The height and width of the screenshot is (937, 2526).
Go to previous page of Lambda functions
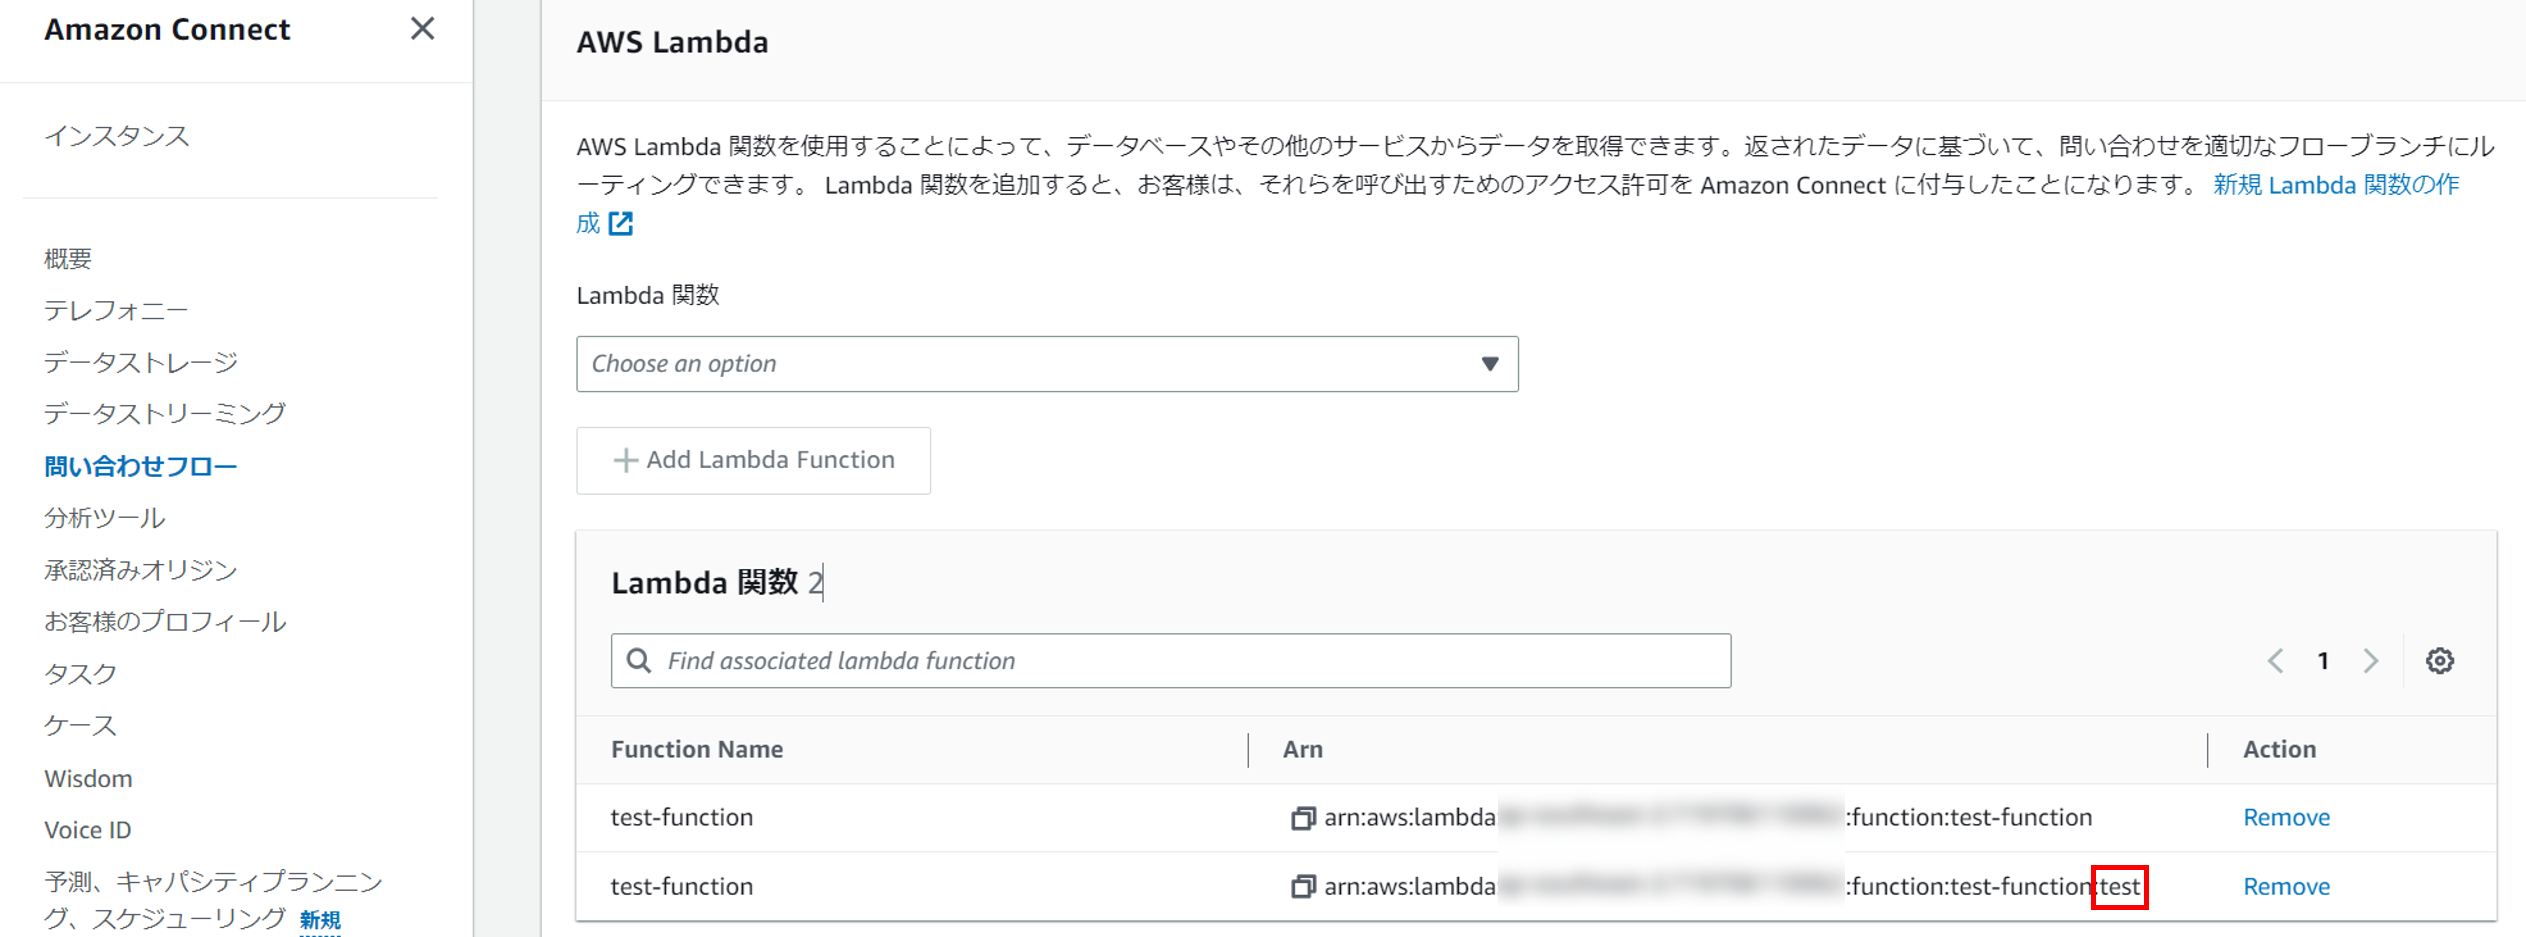(x=2276, y=661)
